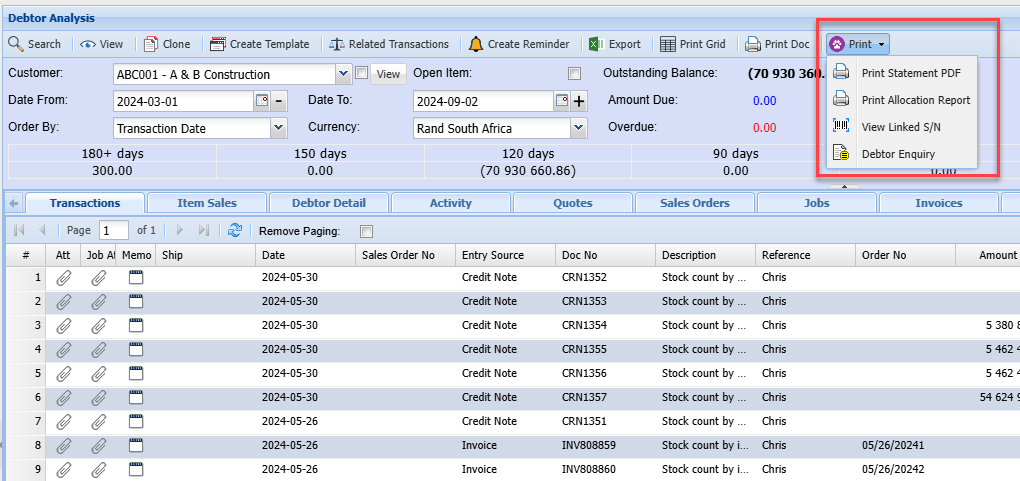Toggle the Open Item checkbox
Image resolution: width=1020 pixels, height=481 pixels.
[x=574, y=74]
